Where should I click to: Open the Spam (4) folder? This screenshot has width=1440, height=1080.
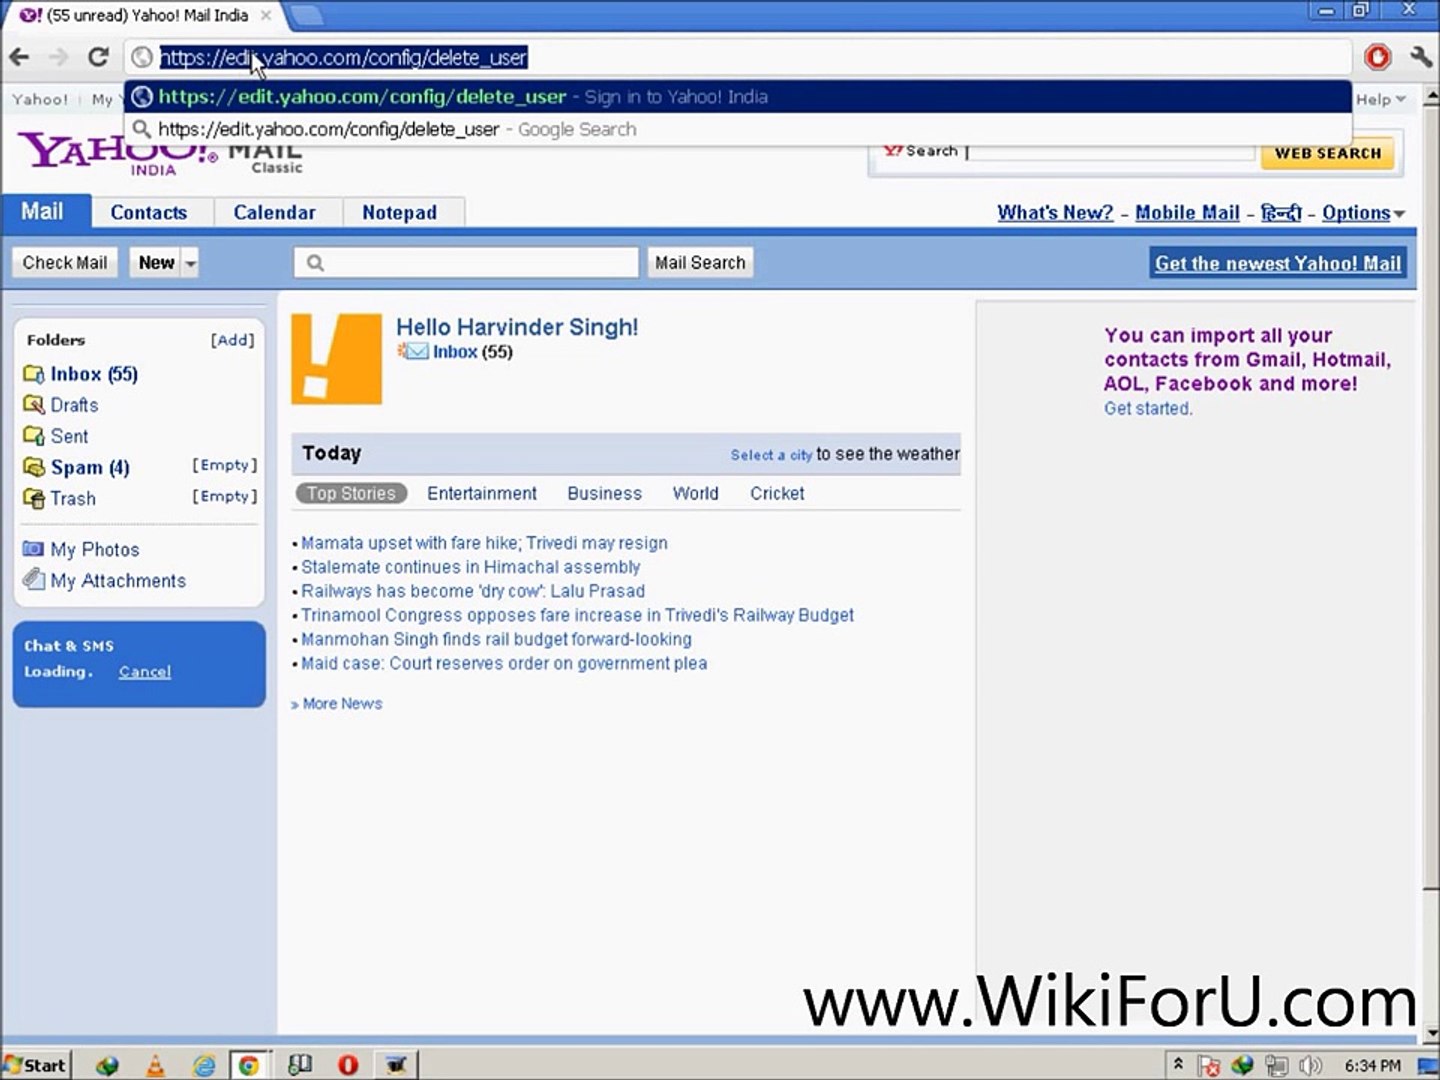[x=90, y=467]
